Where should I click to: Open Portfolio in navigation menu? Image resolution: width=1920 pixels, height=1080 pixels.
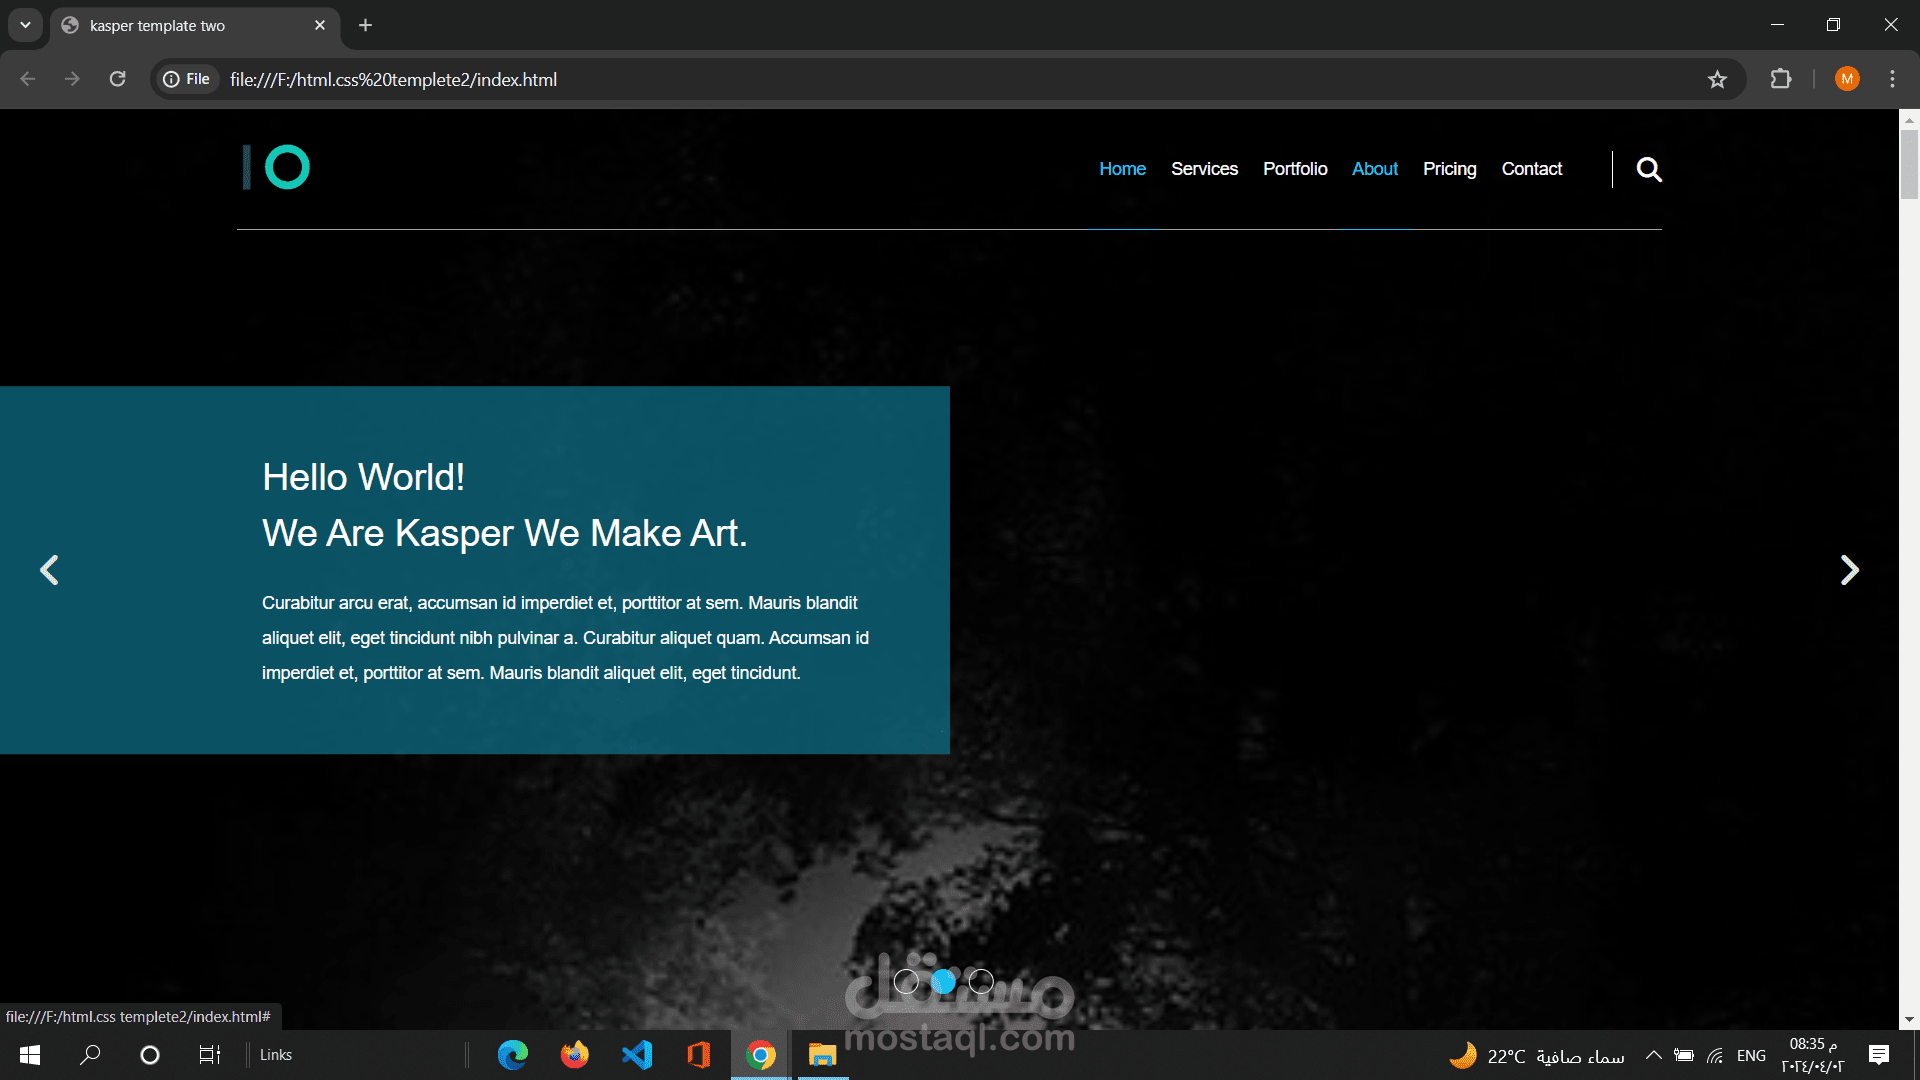point(1295,169)
